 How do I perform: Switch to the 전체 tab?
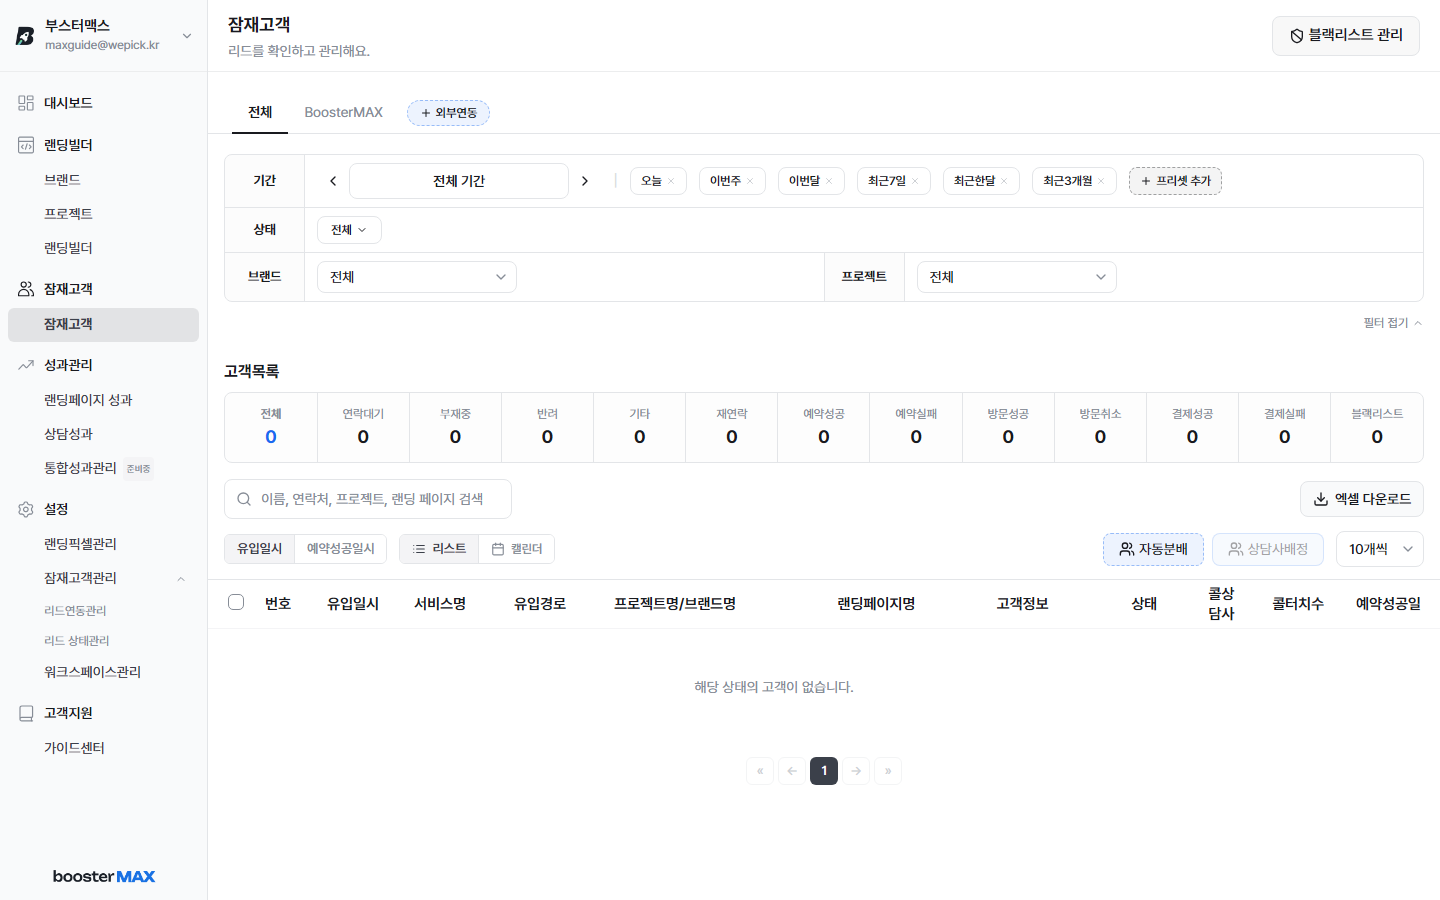[x=260, y=112]
